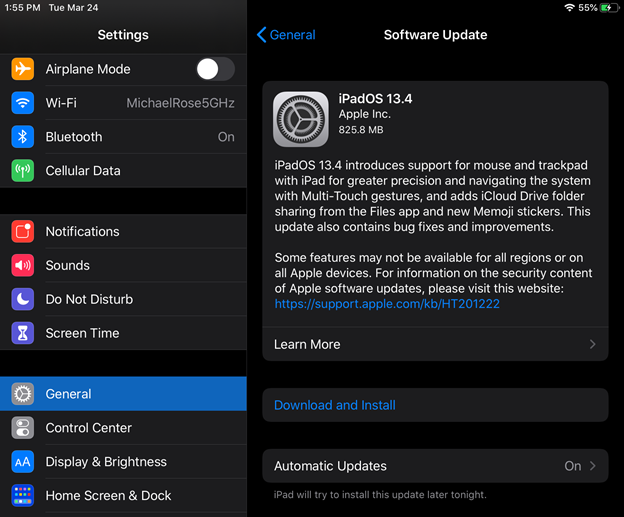Open Display & Brightness settings

pyautogui.click(x=123, y=461)
